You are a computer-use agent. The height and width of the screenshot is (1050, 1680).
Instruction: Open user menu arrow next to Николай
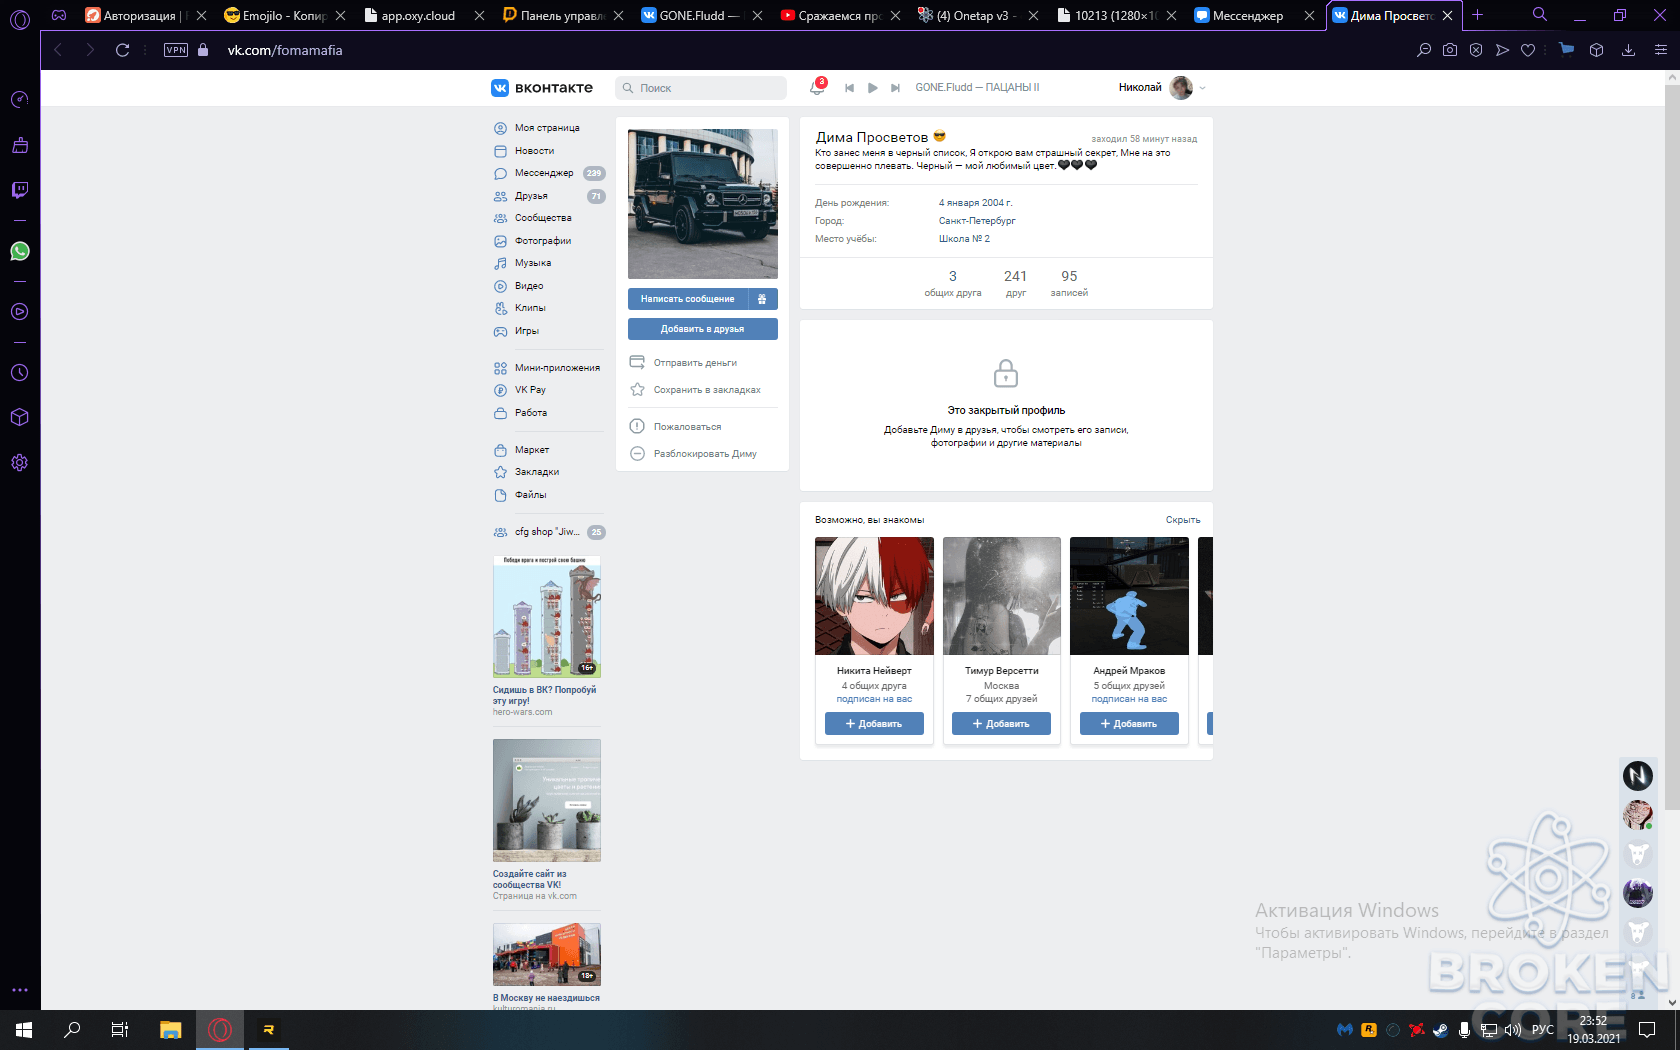point(1202,88)
